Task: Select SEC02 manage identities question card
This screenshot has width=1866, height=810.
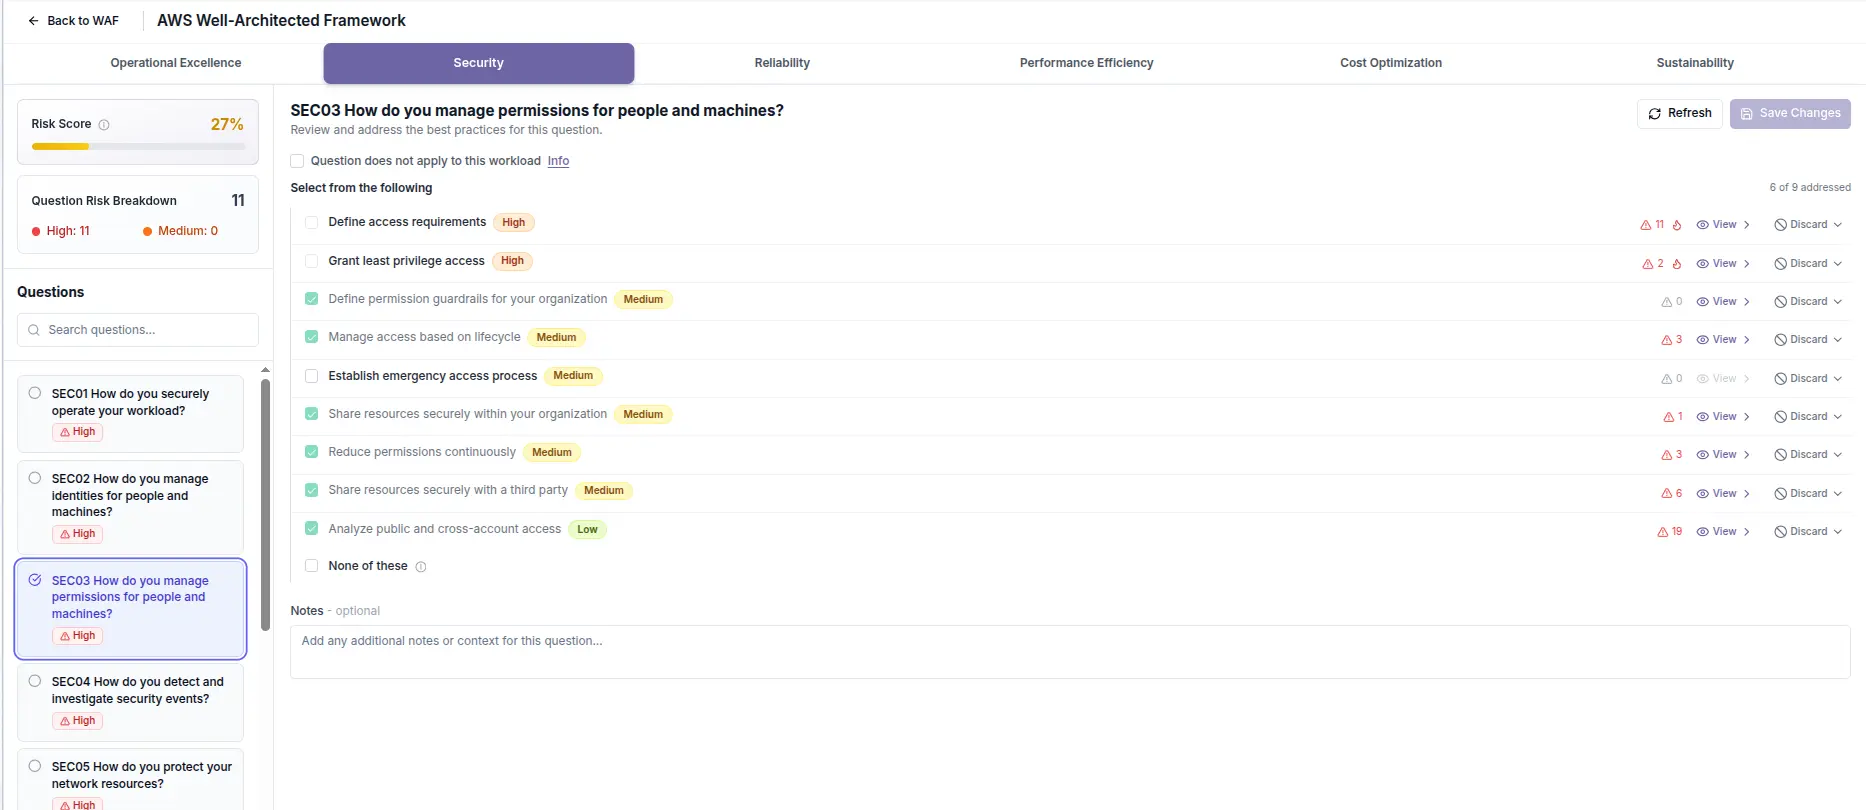Action: 131,507
